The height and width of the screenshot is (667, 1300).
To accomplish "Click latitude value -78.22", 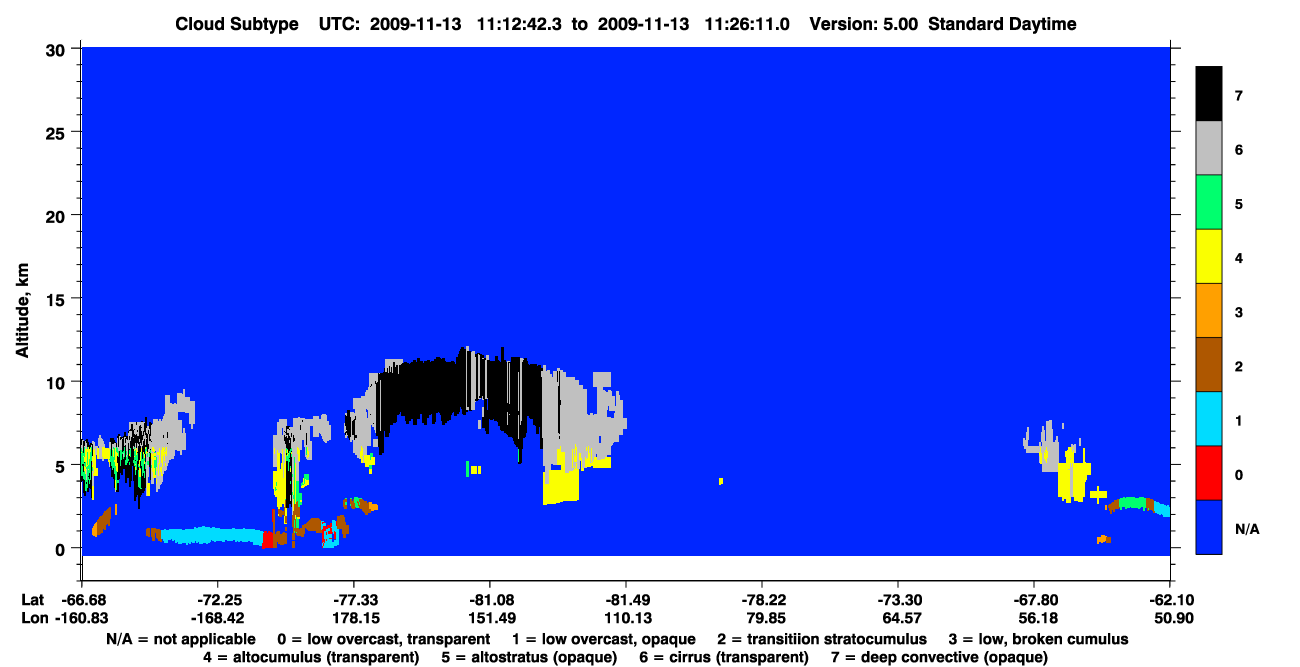I will point(762,600).
